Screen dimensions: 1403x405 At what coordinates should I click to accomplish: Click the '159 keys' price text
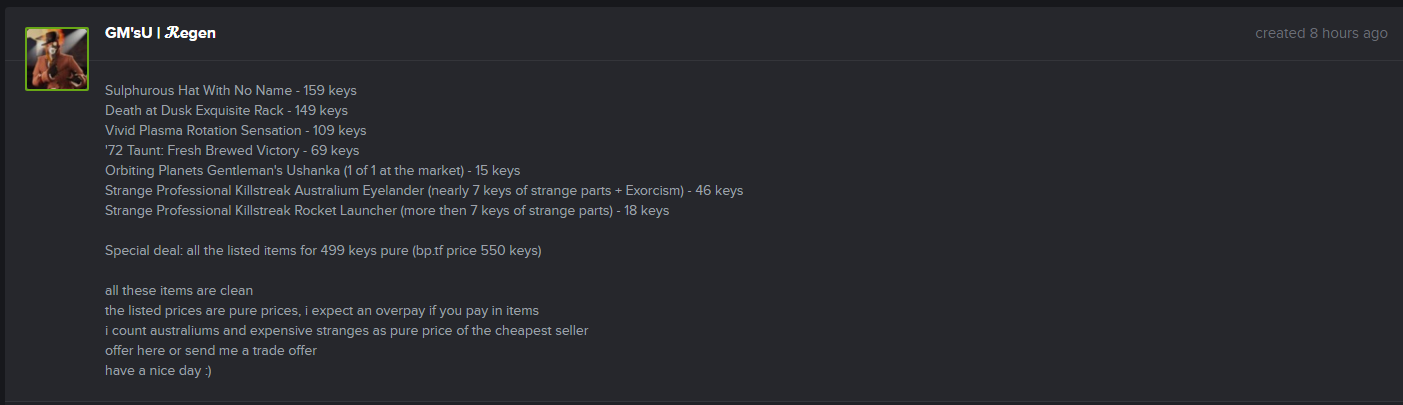point(330,91)
